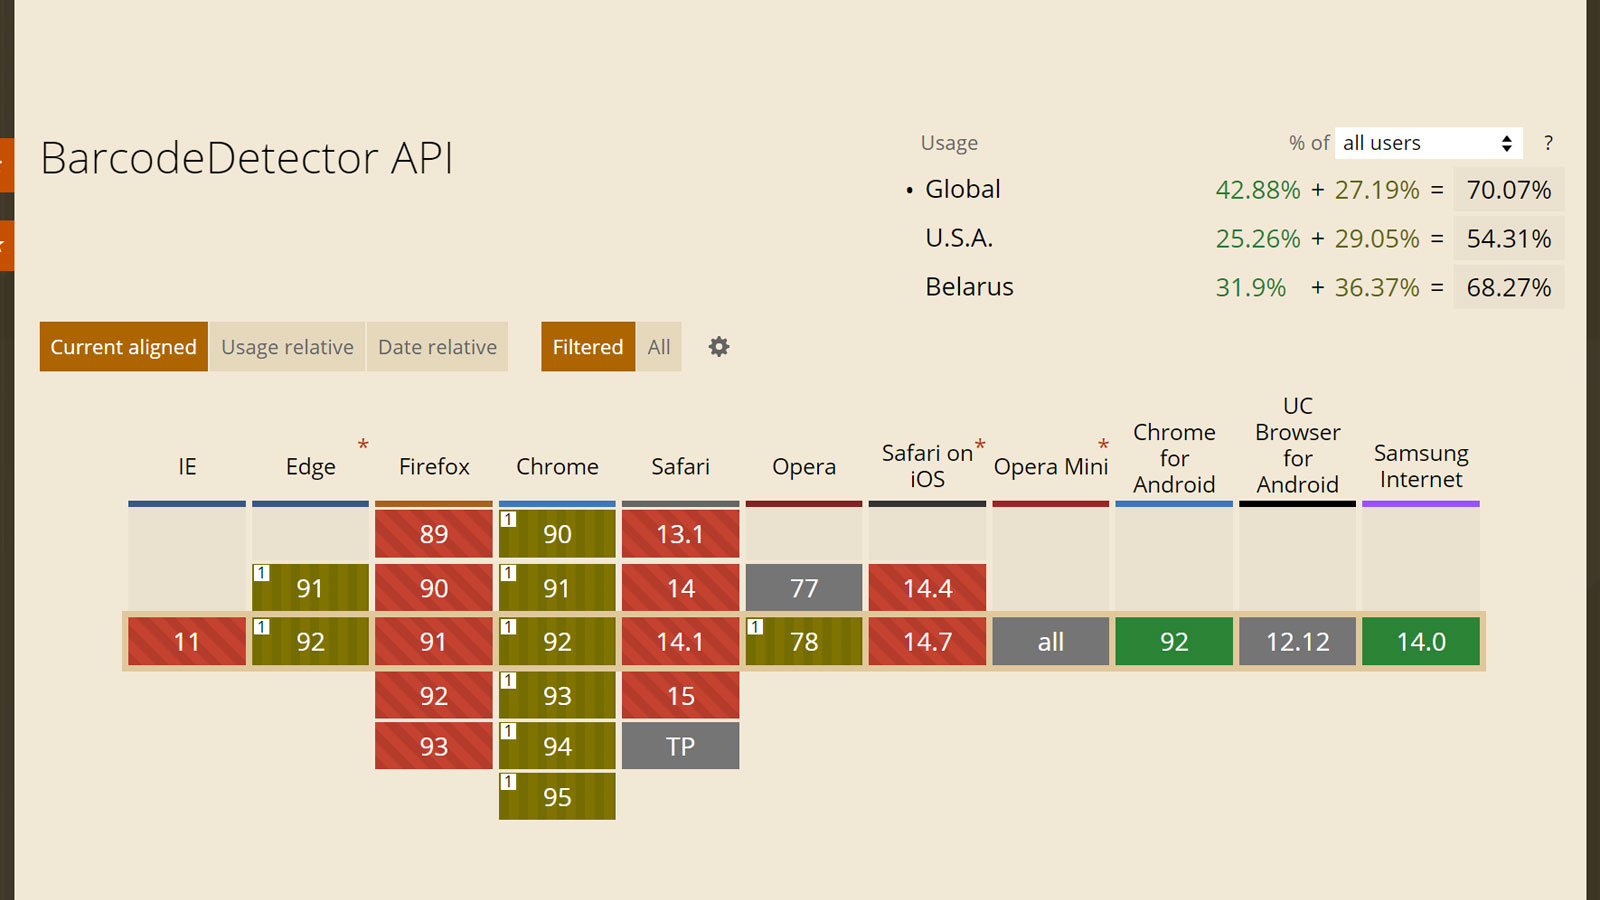Select the UC Browser 12.12 cell
1600x900 pixels.
click(1297, 641)
